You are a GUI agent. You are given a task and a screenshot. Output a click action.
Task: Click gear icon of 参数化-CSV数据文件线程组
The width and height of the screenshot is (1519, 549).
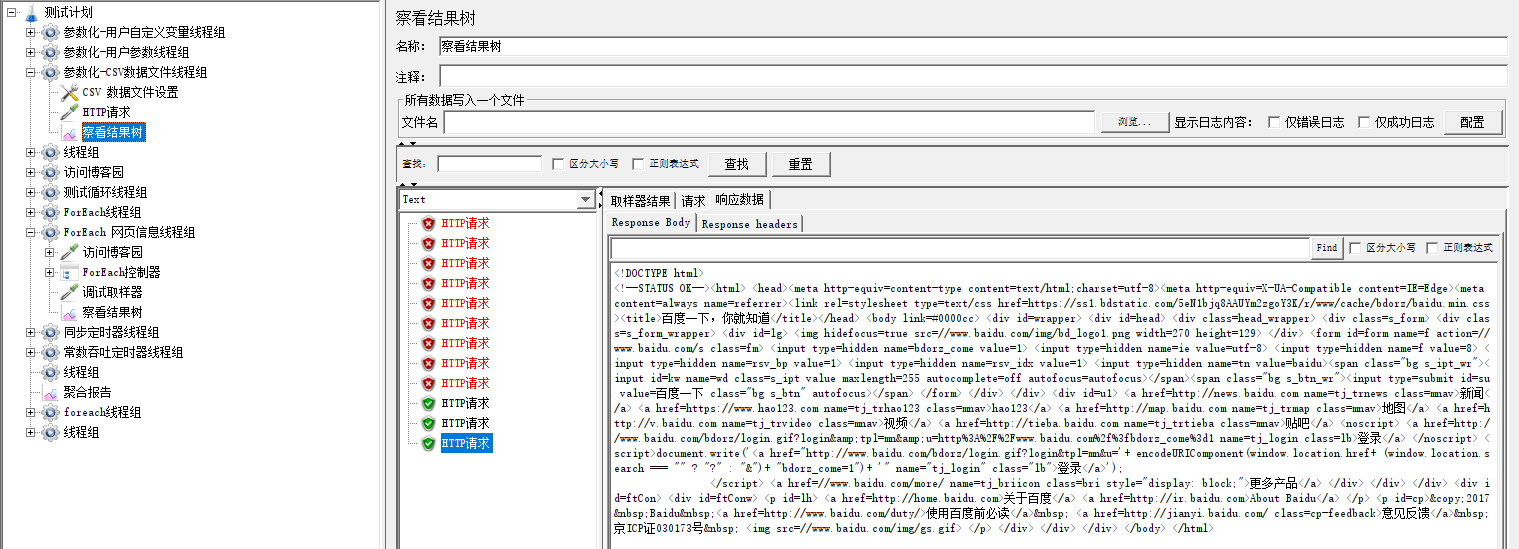[50, 72]
